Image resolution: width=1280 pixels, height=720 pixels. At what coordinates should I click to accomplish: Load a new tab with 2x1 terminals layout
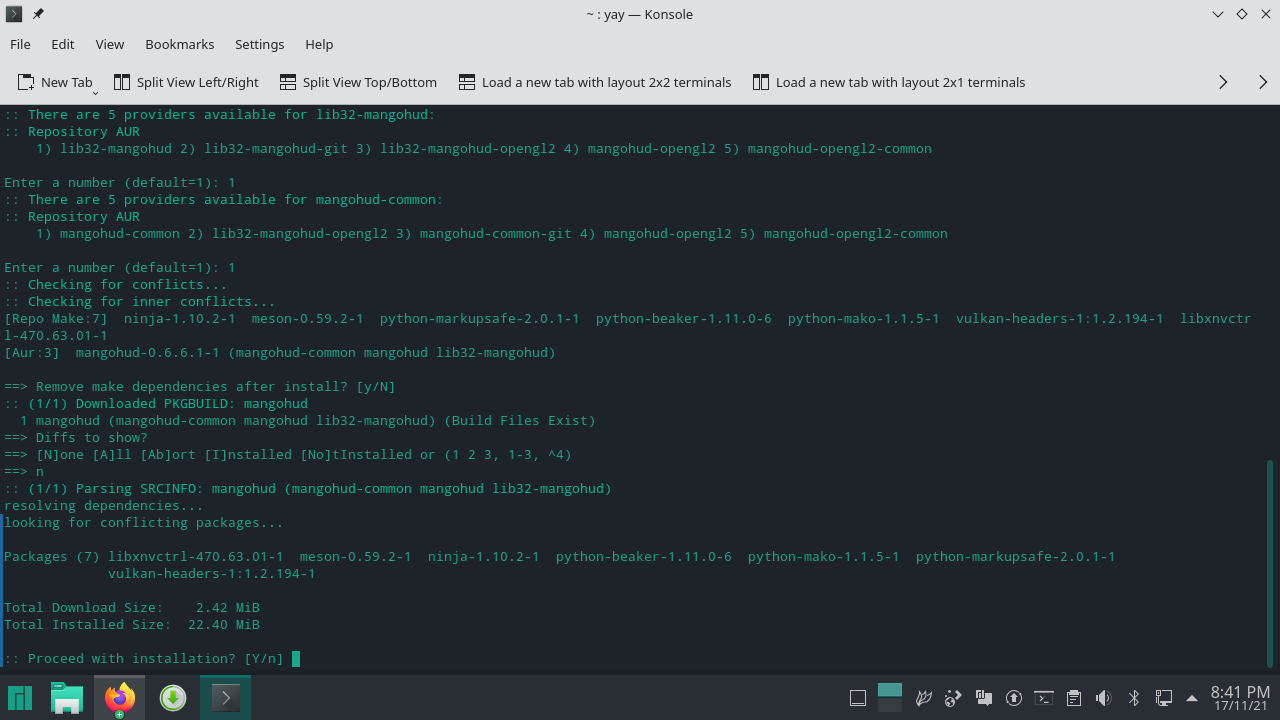889,82
